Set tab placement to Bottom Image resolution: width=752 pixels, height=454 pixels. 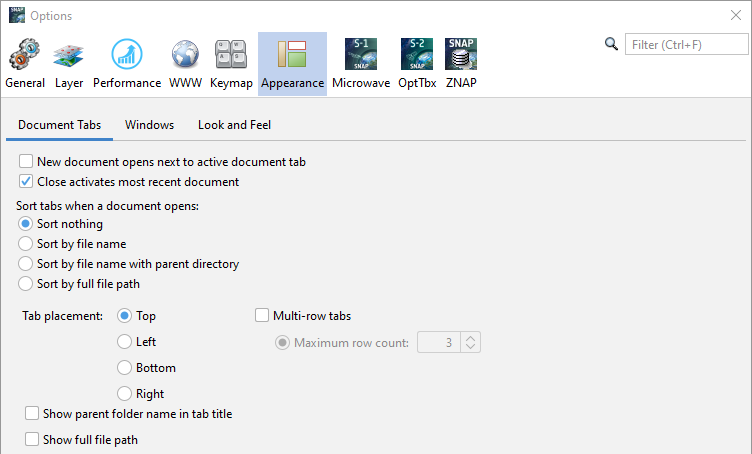125,368
